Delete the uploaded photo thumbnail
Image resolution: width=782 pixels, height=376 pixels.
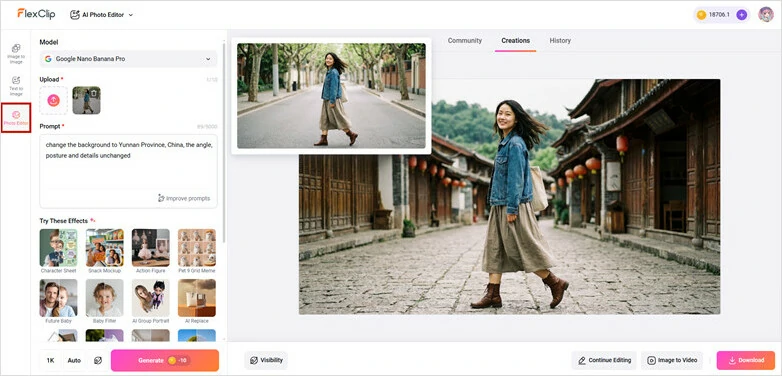click(x=94, y=93)
